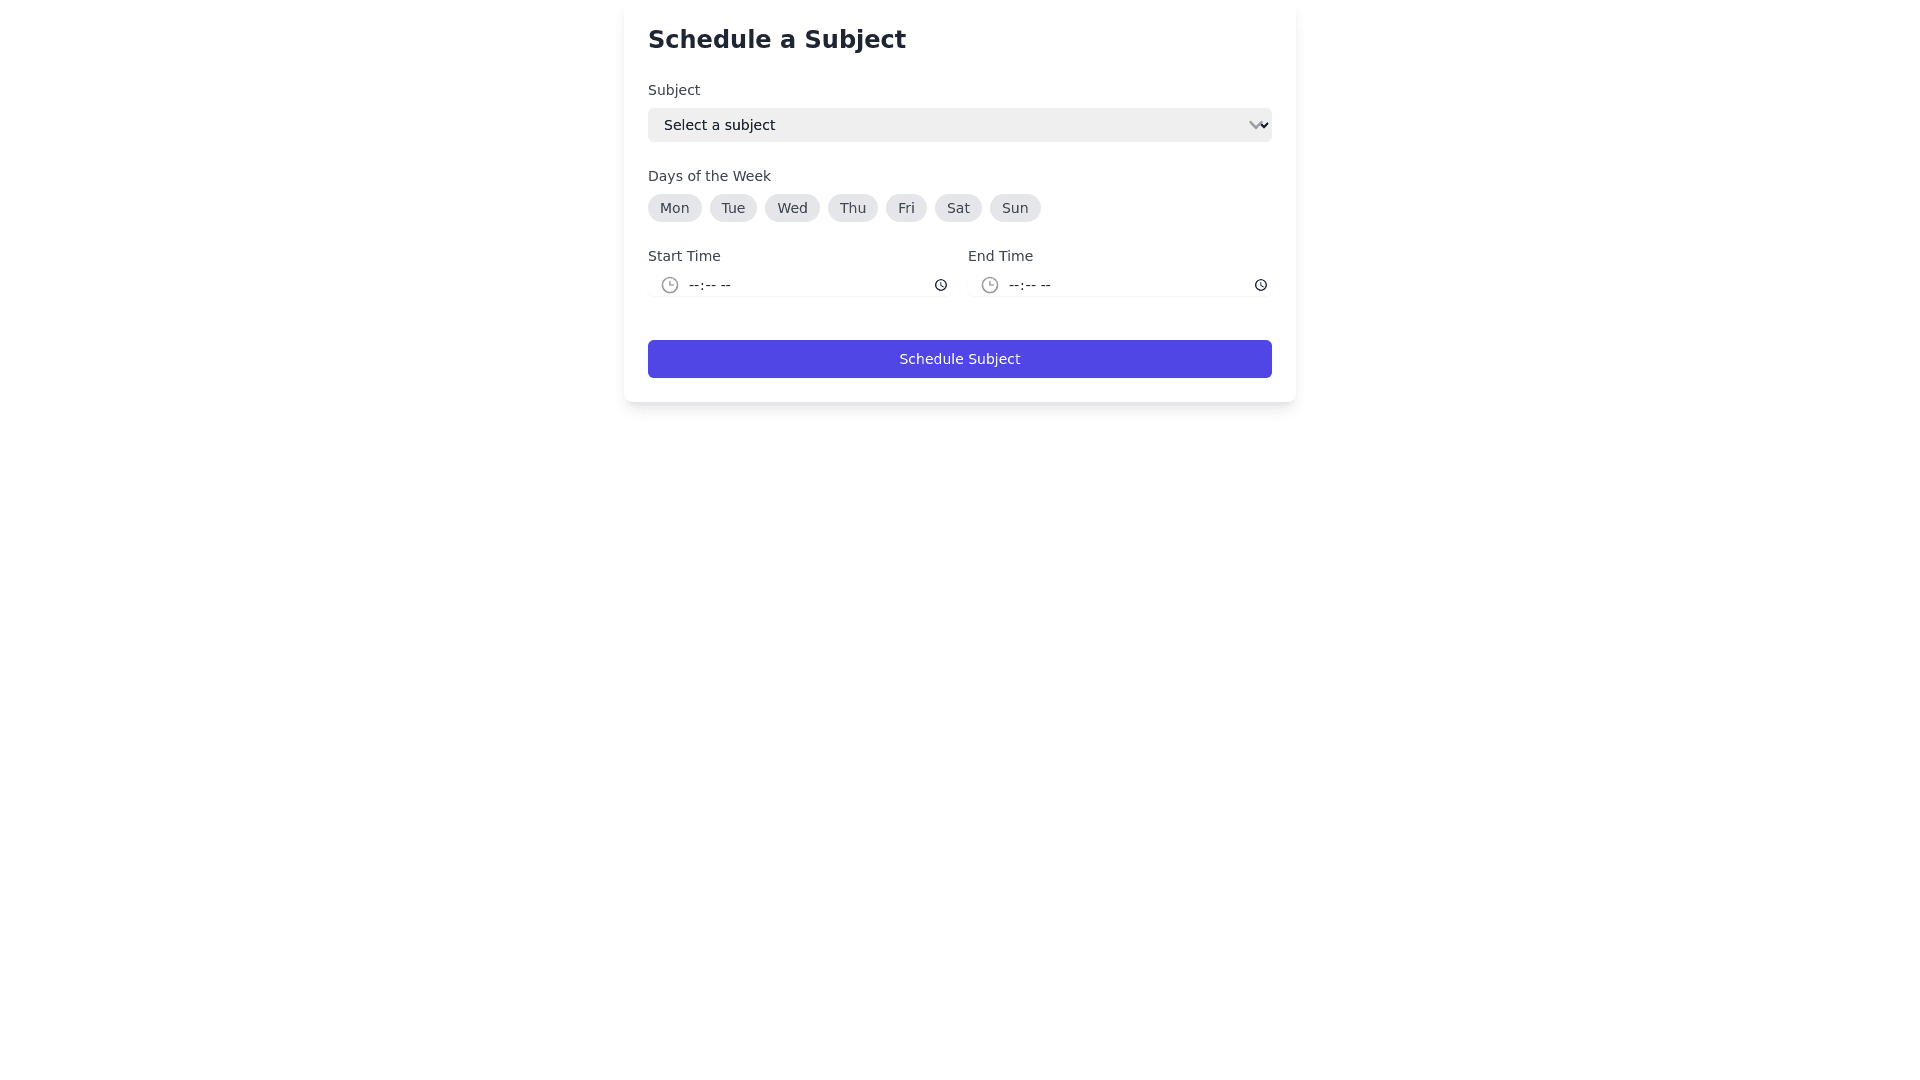Toggle Wednesday in Days of the Week

792,208
